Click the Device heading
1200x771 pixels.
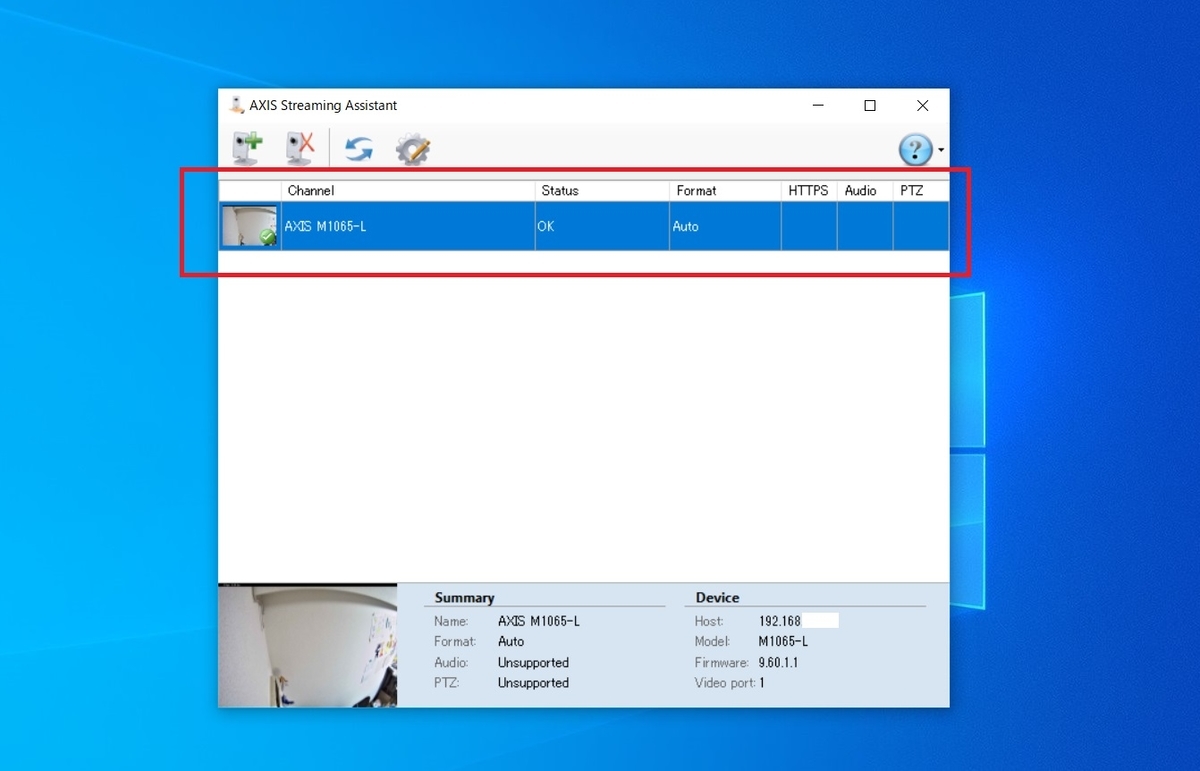717,598
